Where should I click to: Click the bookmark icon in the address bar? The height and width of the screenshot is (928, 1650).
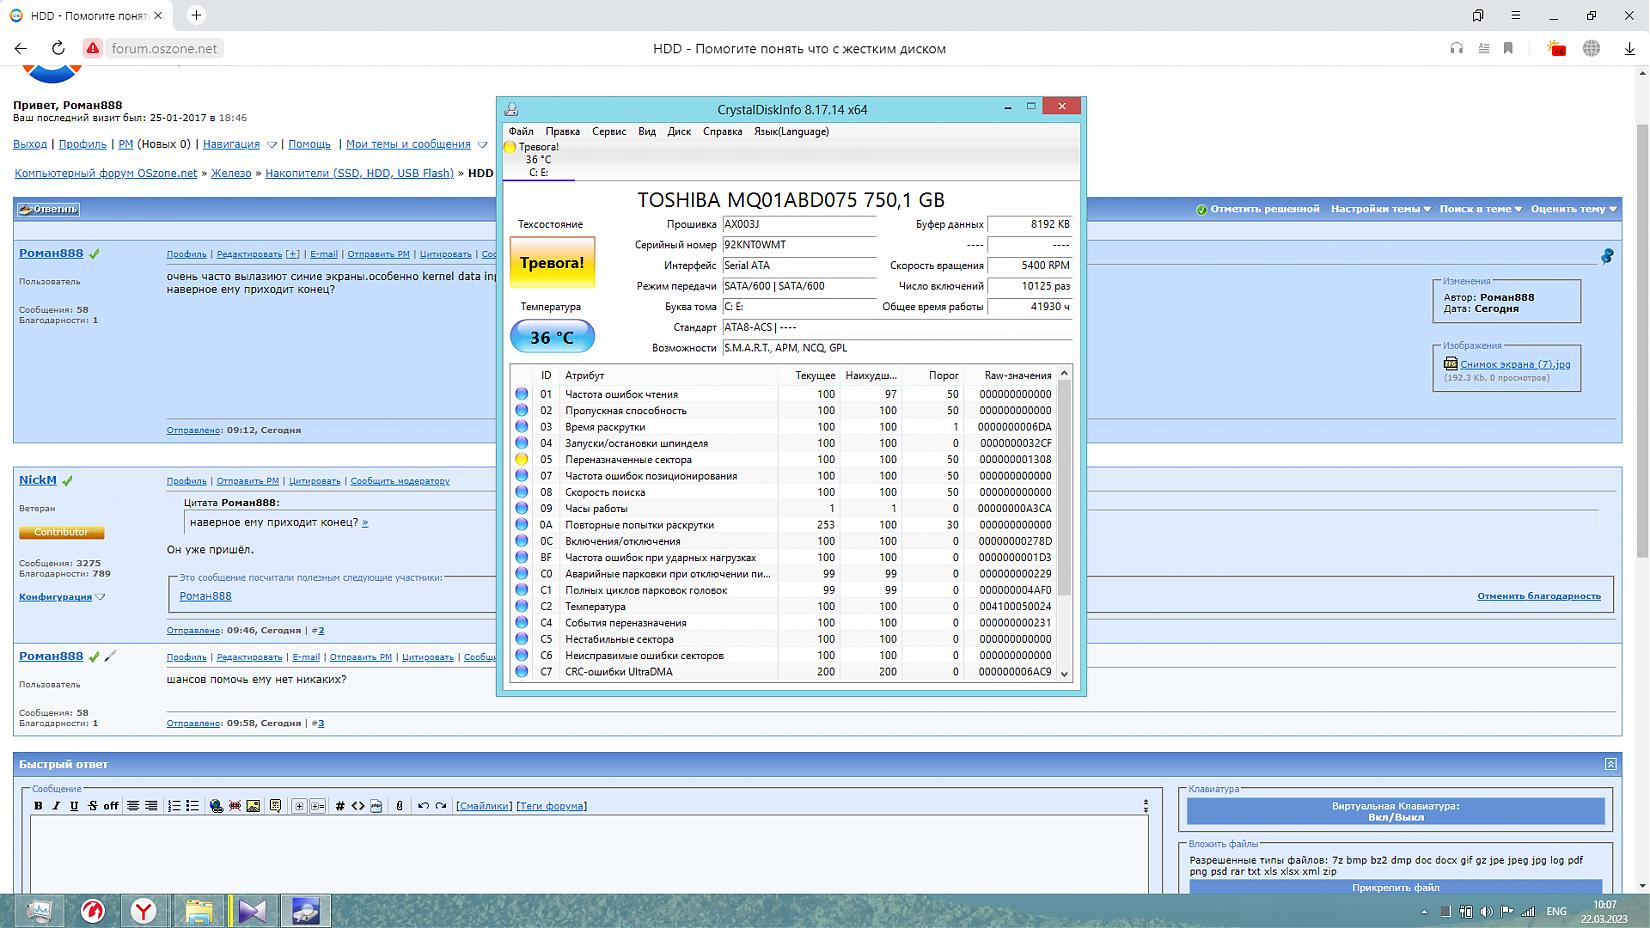[1508, 48]
